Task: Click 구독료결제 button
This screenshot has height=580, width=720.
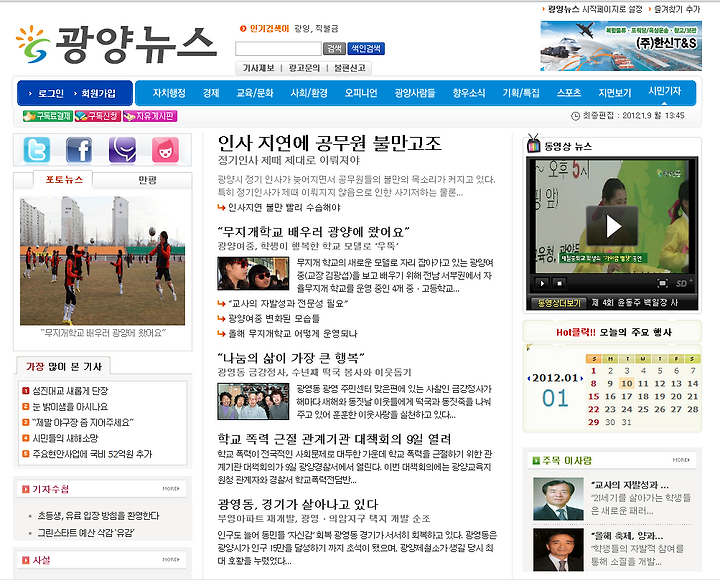Action: (48, 116)
